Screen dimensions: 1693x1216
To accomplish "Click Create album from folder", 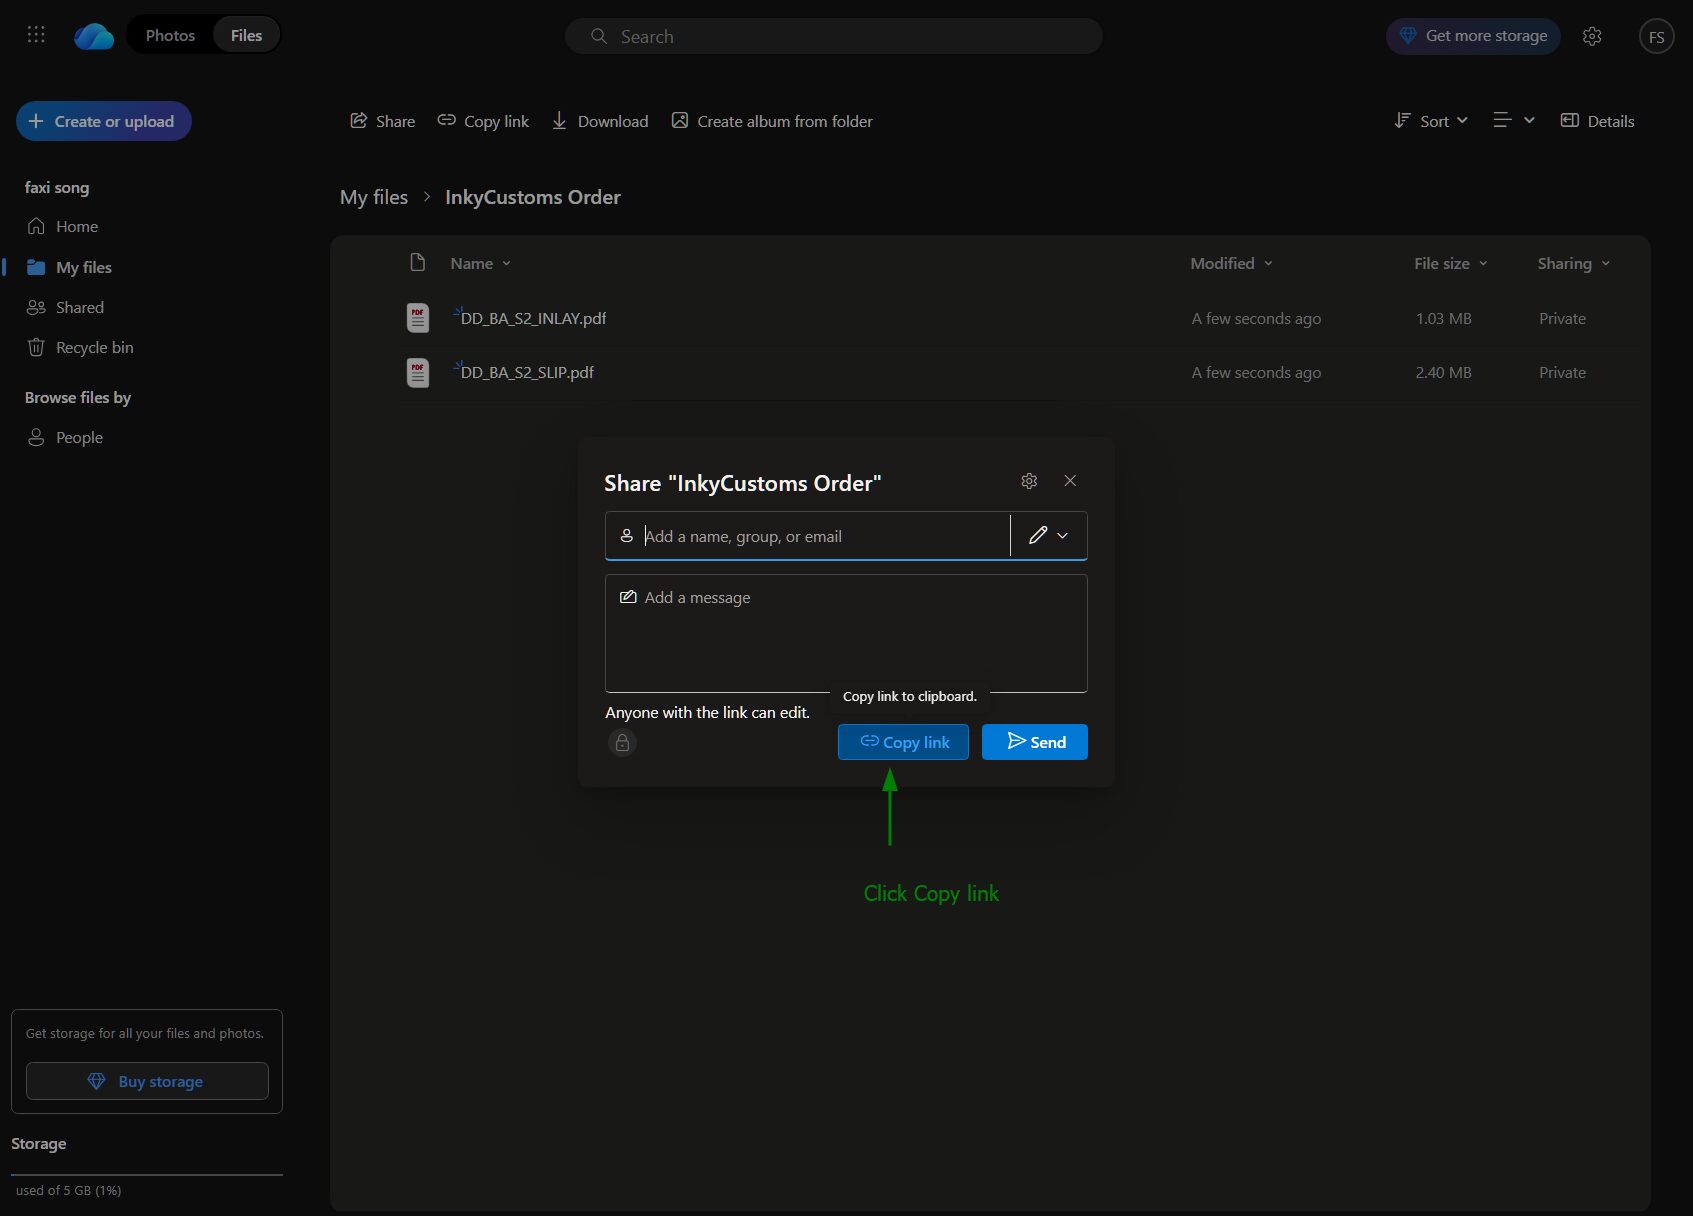I will pyautogui.click(x=772, y=121).
